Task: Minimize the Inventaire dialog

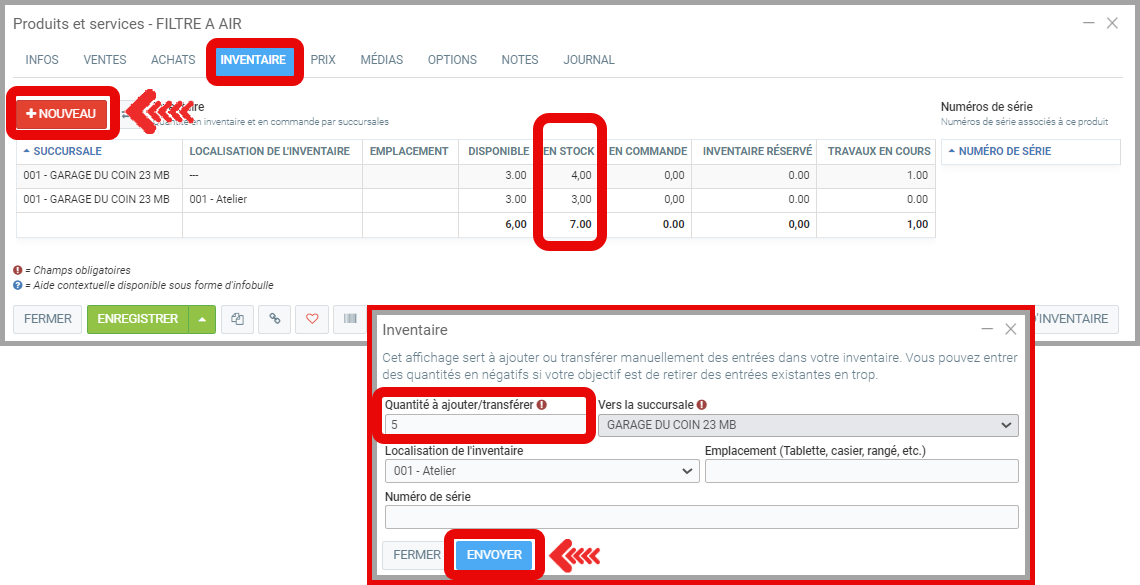Action: [x=987, y=329]
